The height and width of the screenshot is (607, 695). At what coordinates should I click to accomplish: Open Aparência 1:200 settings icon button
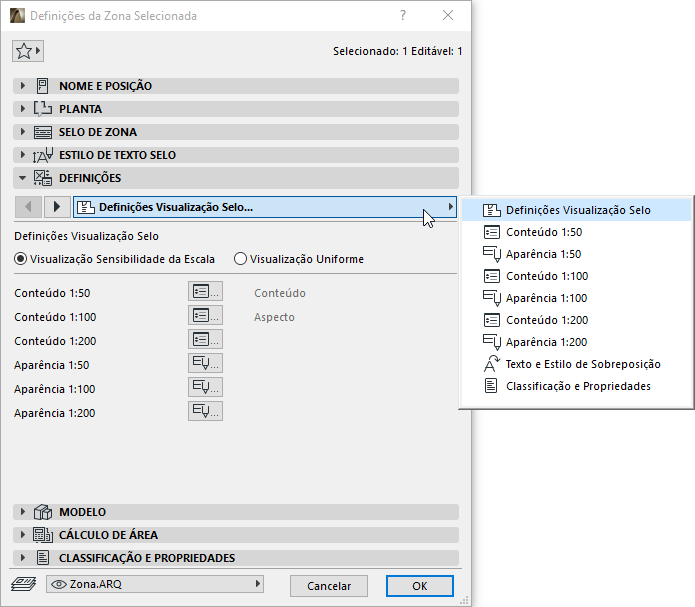(205, 411)
